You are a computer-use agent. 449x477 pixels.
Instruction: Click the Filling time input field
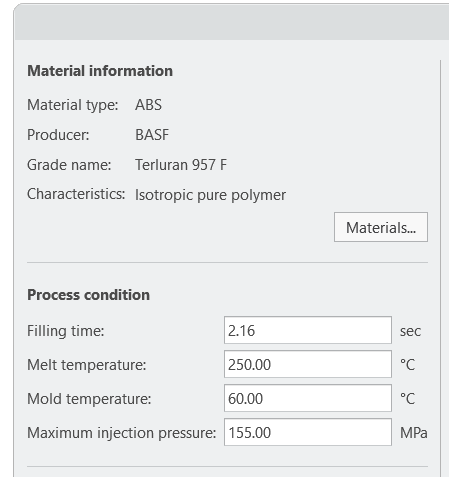coord(308,330)
